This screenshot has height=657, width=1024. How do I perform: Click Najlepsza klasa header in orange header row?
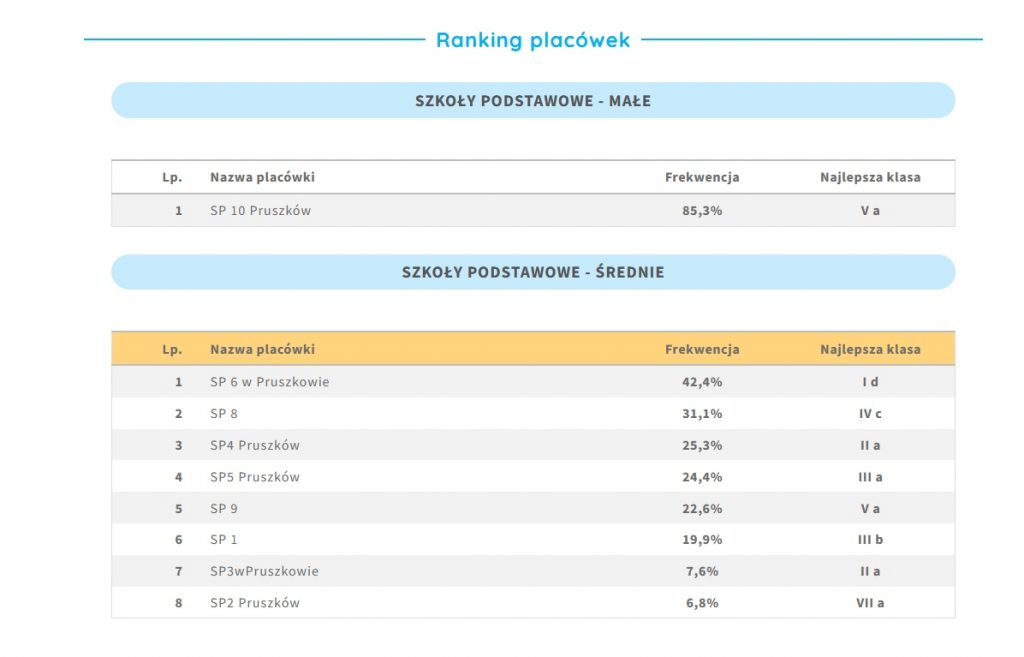870,349
